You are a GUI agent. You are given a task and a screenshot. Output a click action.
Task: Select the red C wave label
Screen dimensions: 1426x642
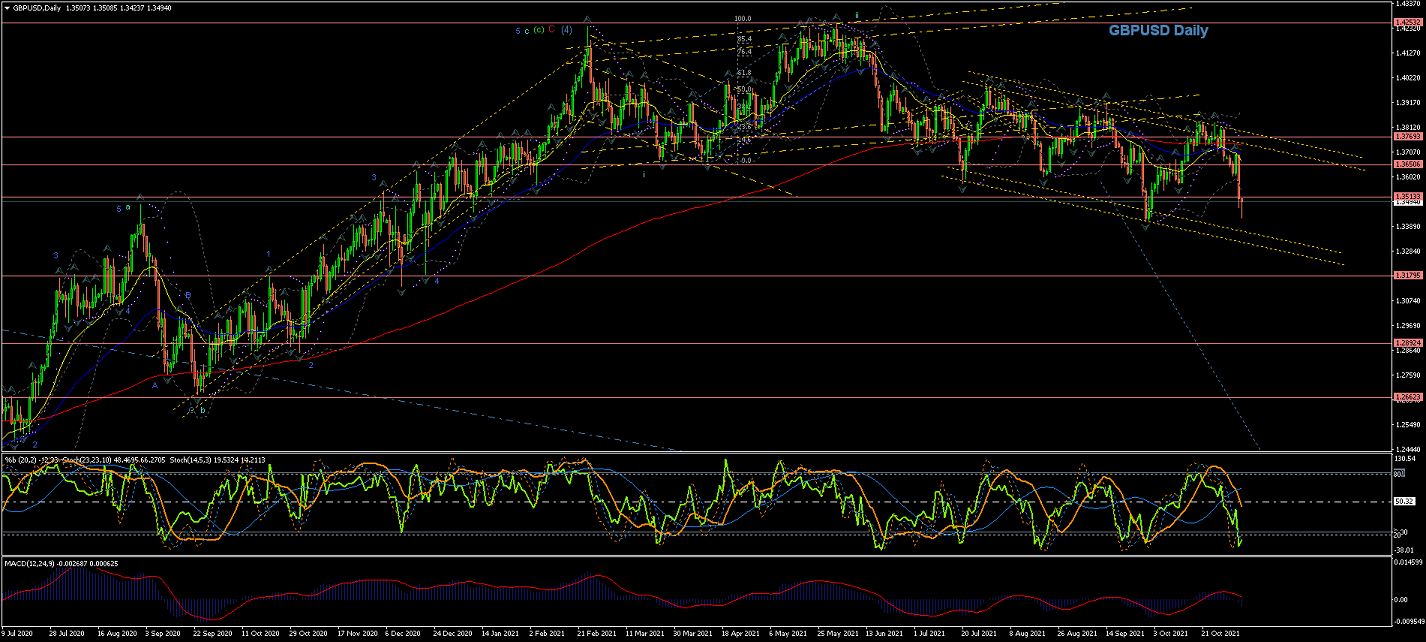point(552,30)
